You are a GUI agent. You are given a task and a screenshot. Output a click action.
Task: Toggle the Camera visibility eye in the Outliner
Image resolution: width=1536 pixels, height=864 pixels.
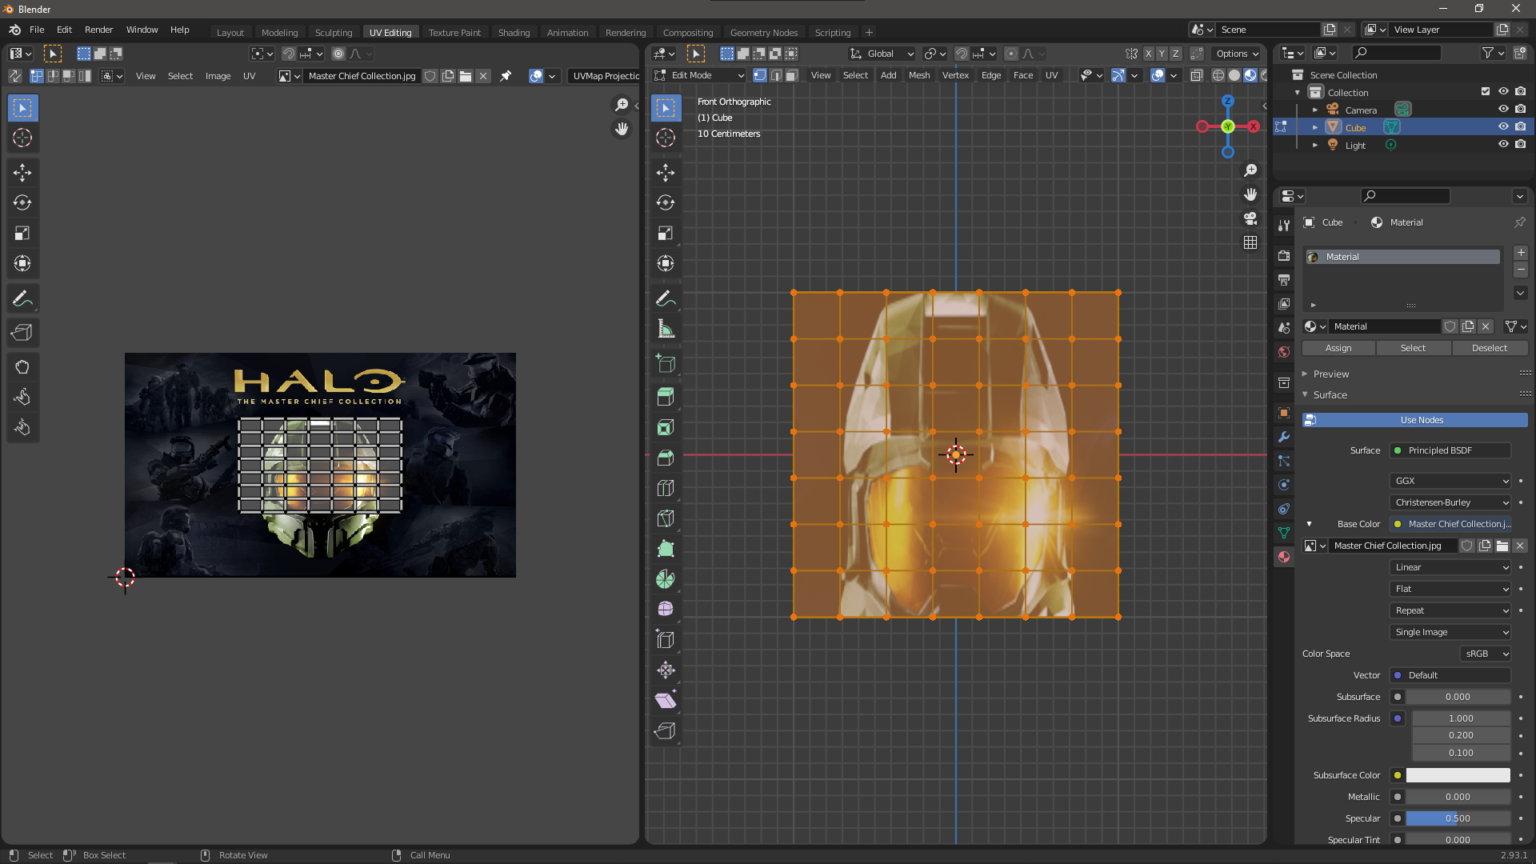point(1503,109)
